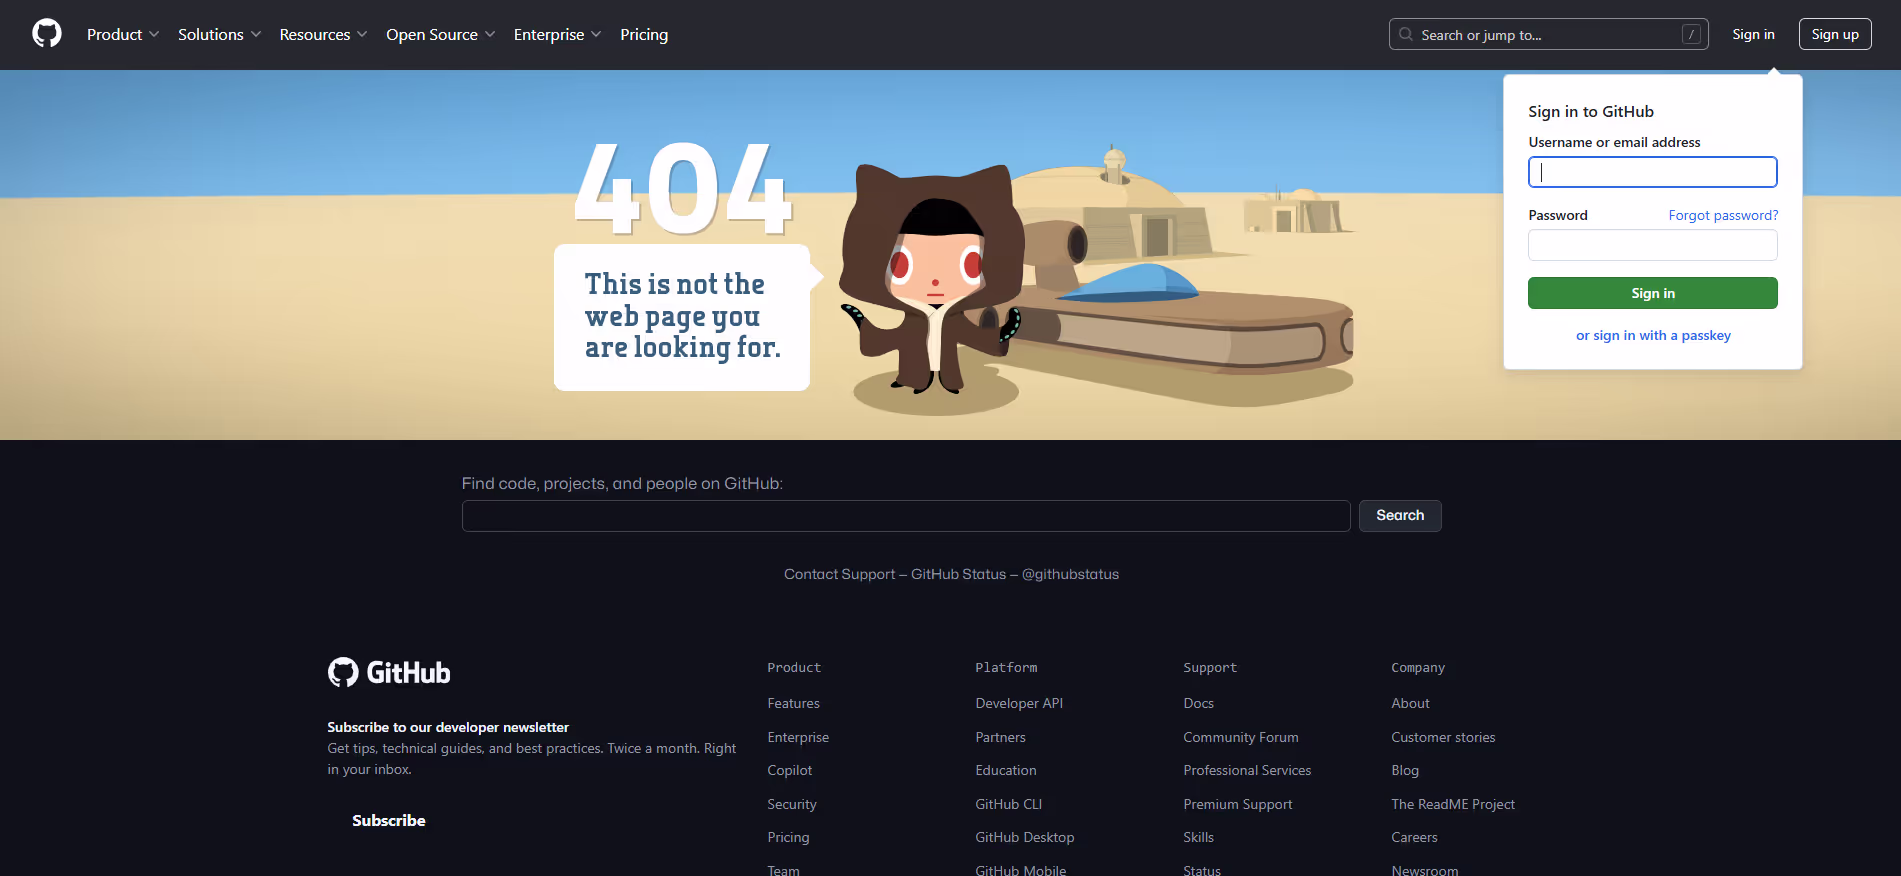The width and height of the screenshot is (1901, 876).
Task: Subscribe to the developer newsletter
Action: point(389,821)
